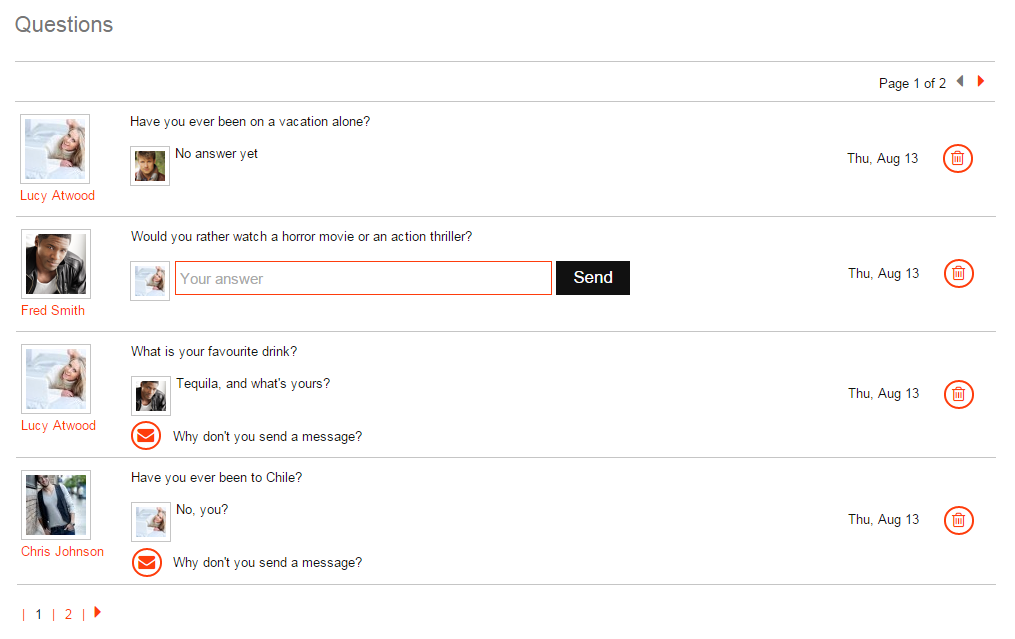
Task: Select page 1 in bottom pagination
Action: [x=39, y=614]
